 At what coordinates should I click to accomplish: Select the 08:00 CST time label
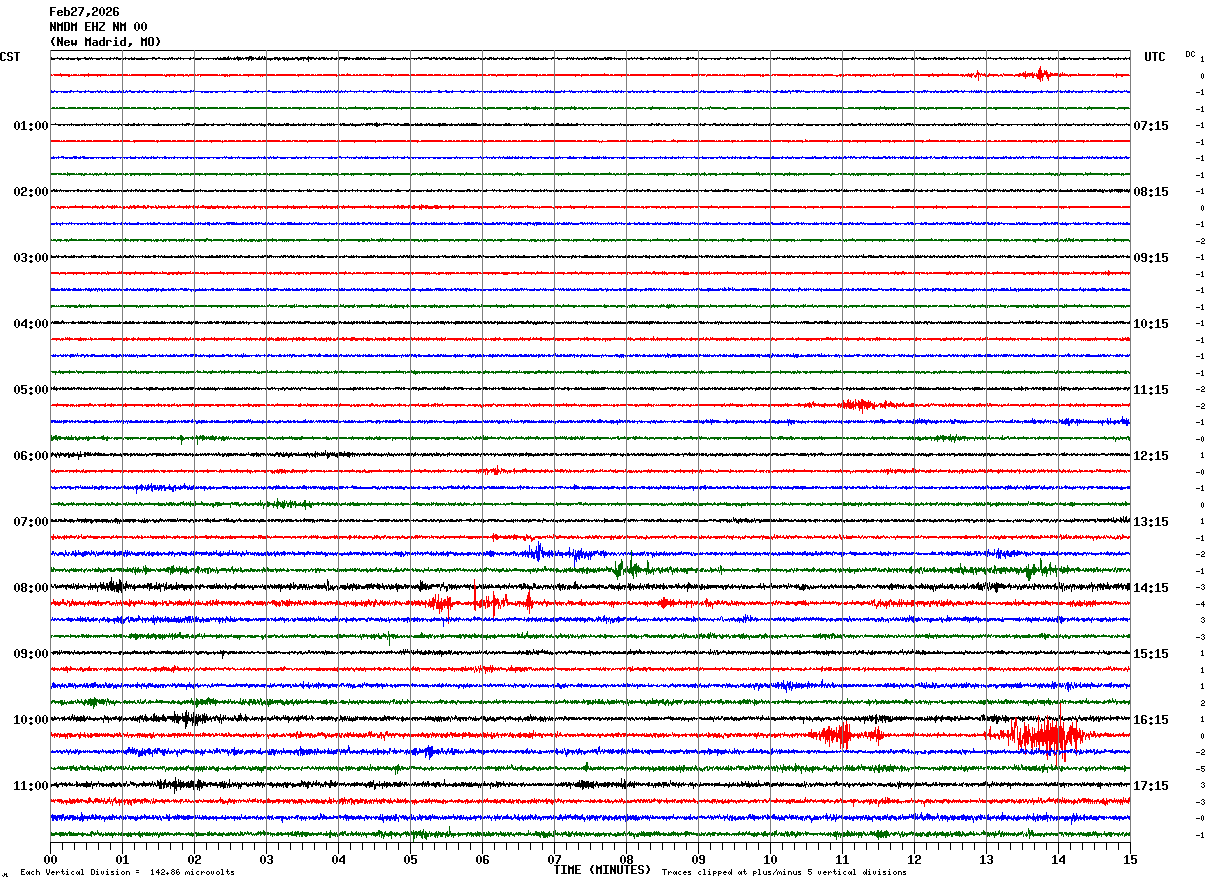point(30,588)
